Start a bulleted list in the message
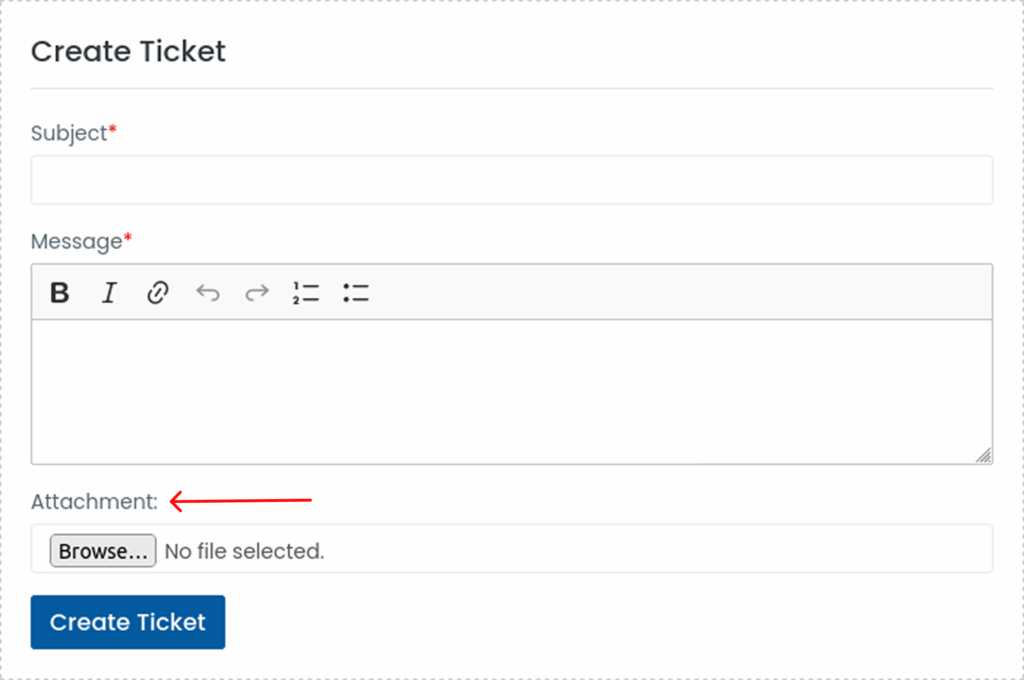Viewport: 1024px width, 680px height. click(x=356, y=293)
